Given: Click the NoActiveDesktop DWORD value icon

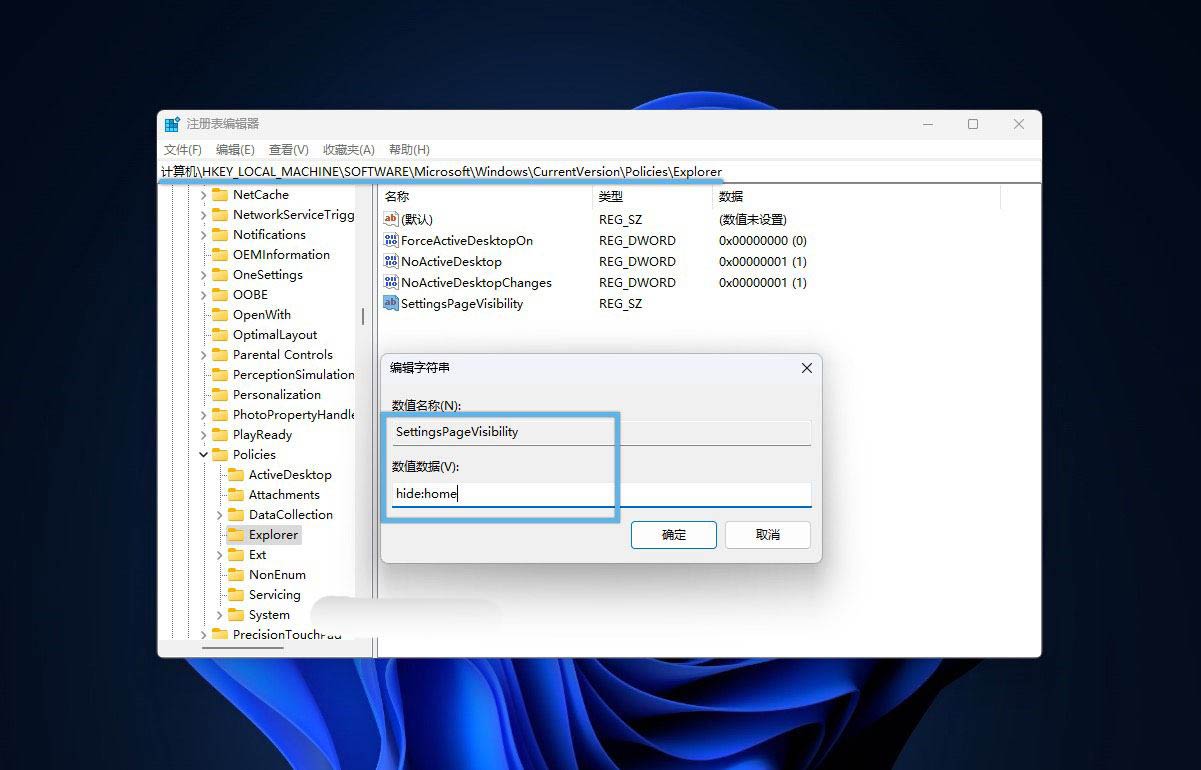Looking at the screenshot, I should [391, 262].
